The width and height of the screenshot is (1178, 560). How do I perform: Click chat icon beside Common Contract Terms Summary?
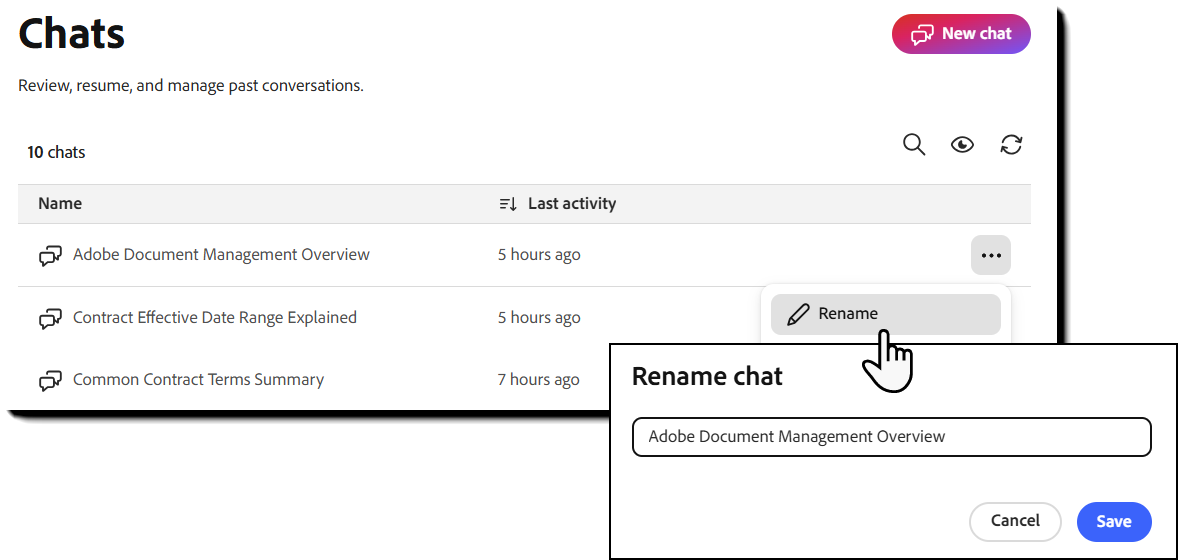[50, 381]
